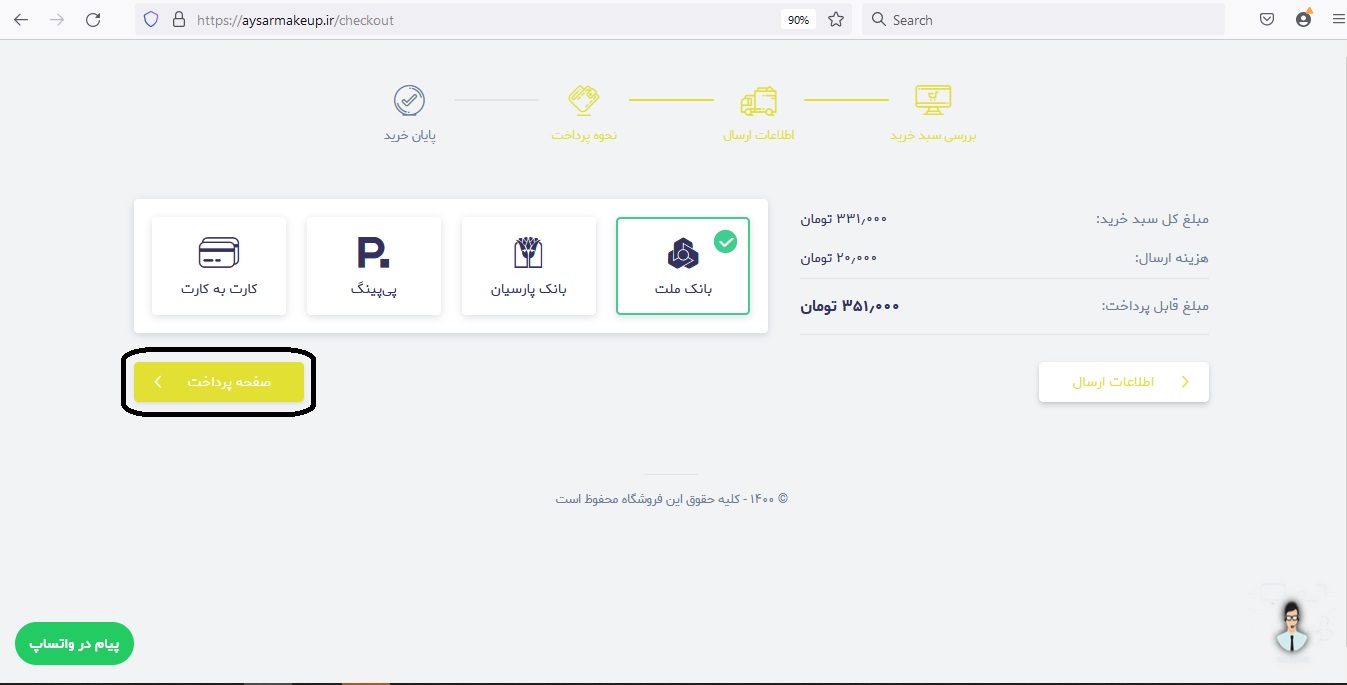Click the support avatar chat icon
This screenshot has width=1347, height=685.
tap(1293, 628)
